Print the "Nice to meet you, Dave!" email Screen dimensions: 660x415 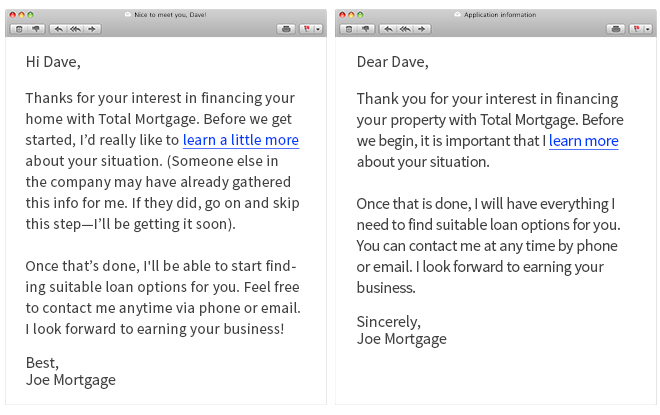286,29
